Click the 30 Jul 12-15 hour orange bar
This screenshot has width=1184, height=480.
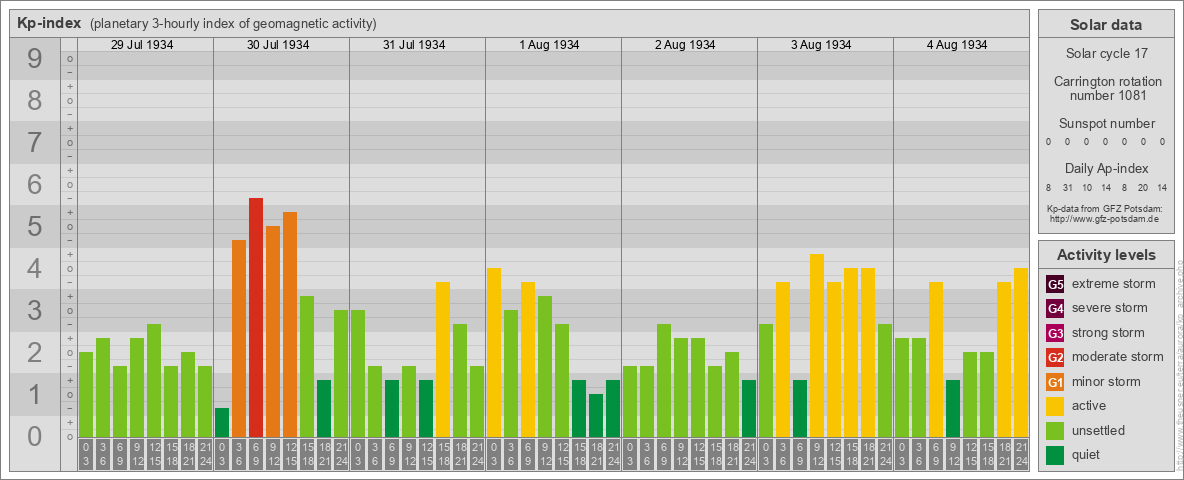point(290,325)
